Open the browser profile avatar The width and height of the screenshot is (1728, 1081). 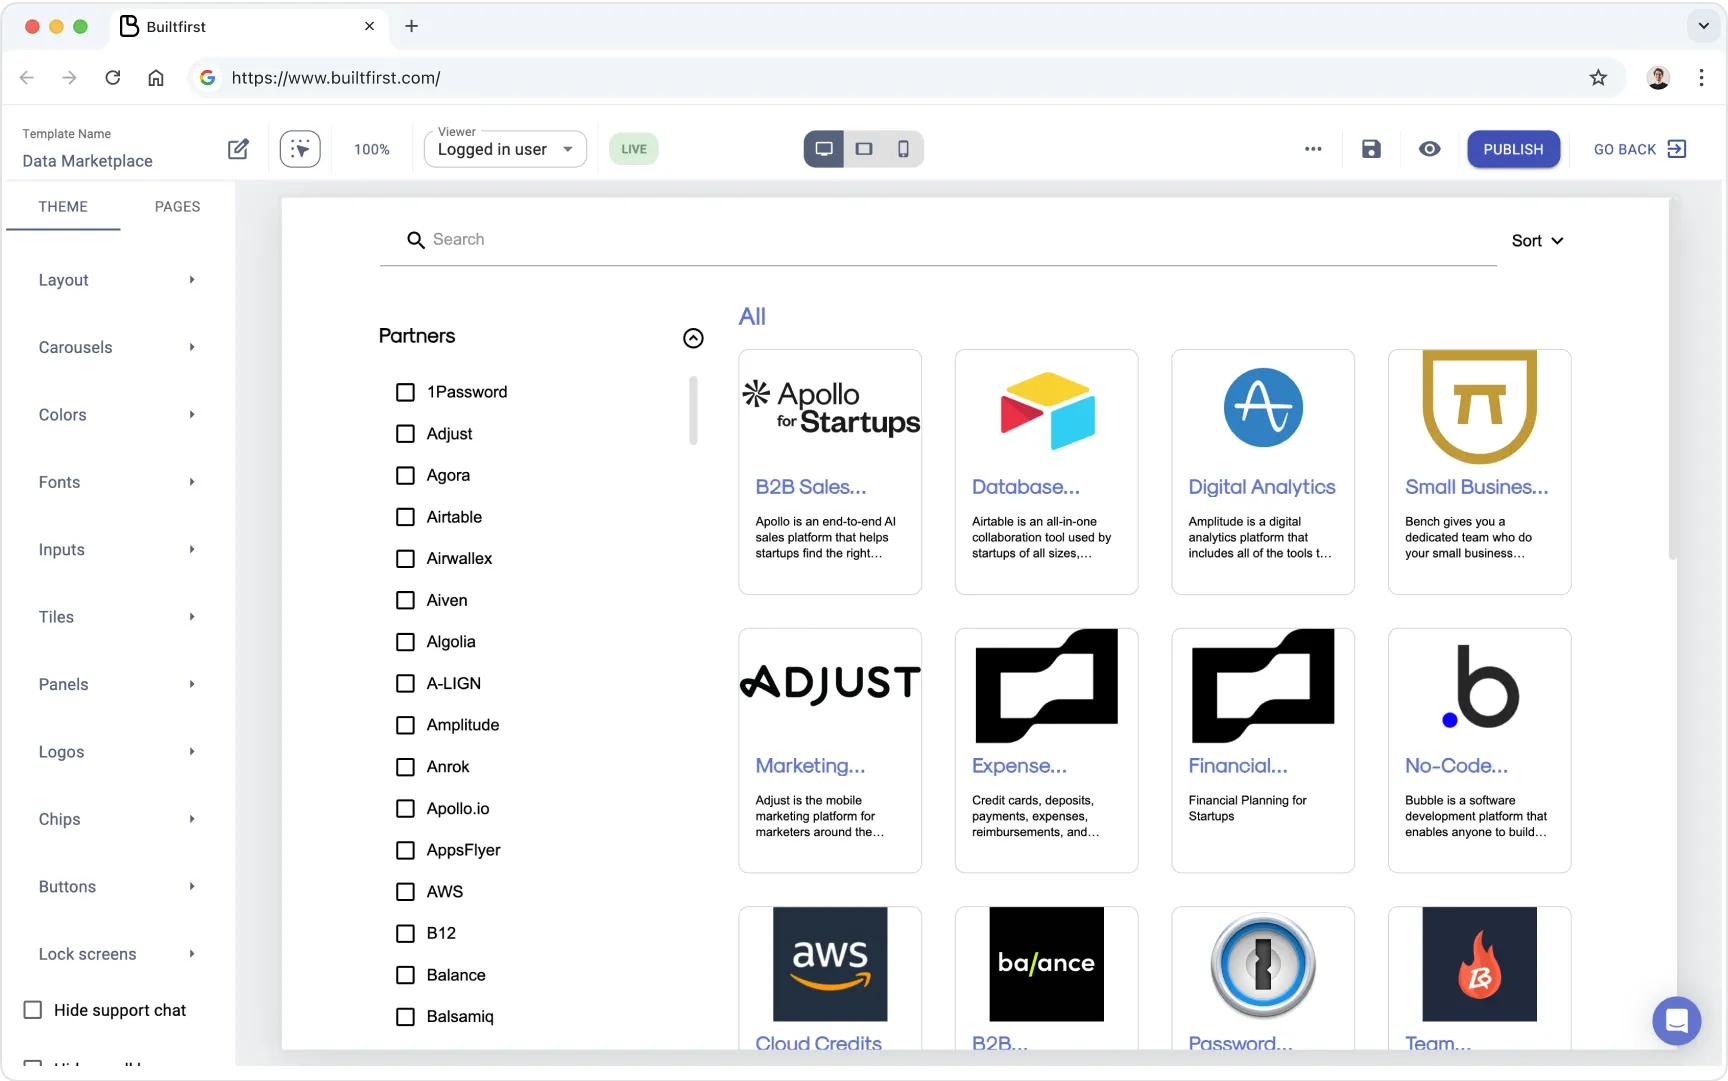click(x=1658, y=78)
